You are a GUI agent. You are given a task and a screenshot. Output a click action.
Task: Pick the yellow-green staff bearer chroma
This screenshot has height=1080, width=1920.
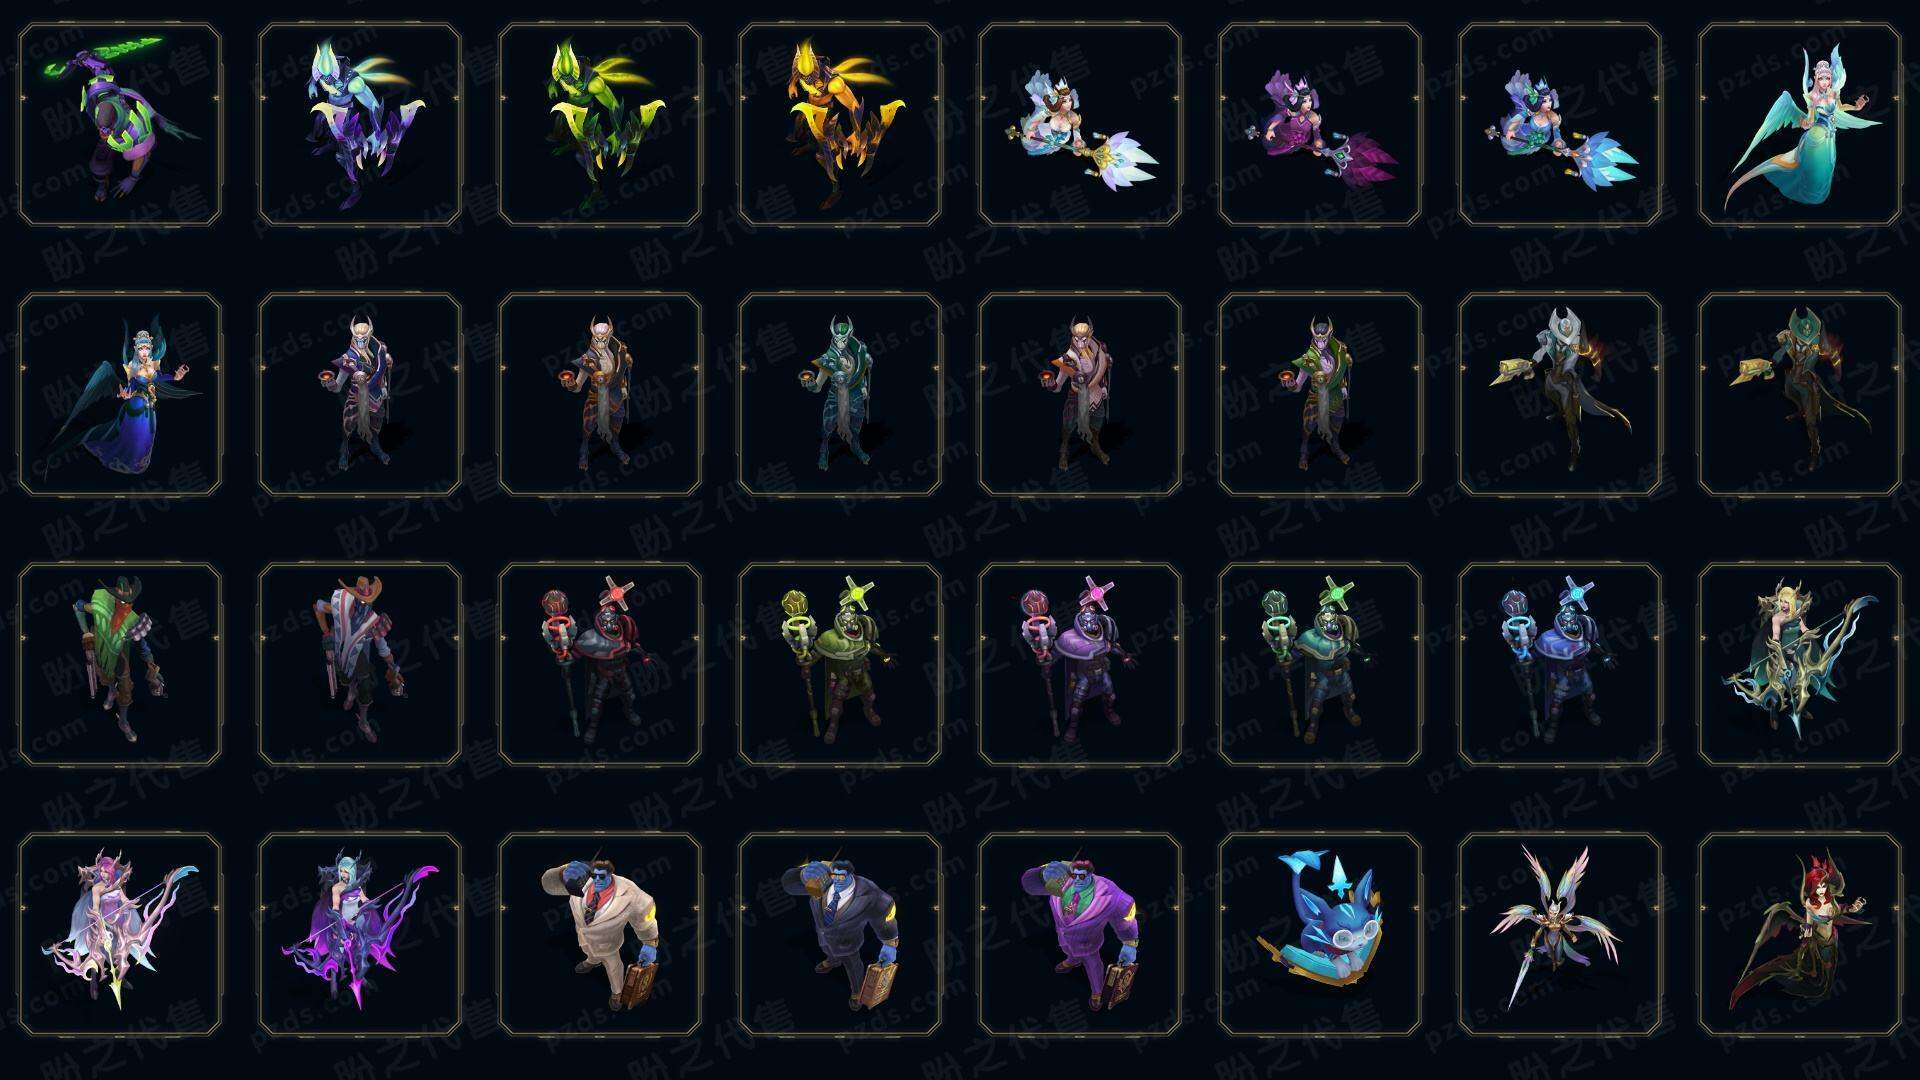click(x=840, y=664)
